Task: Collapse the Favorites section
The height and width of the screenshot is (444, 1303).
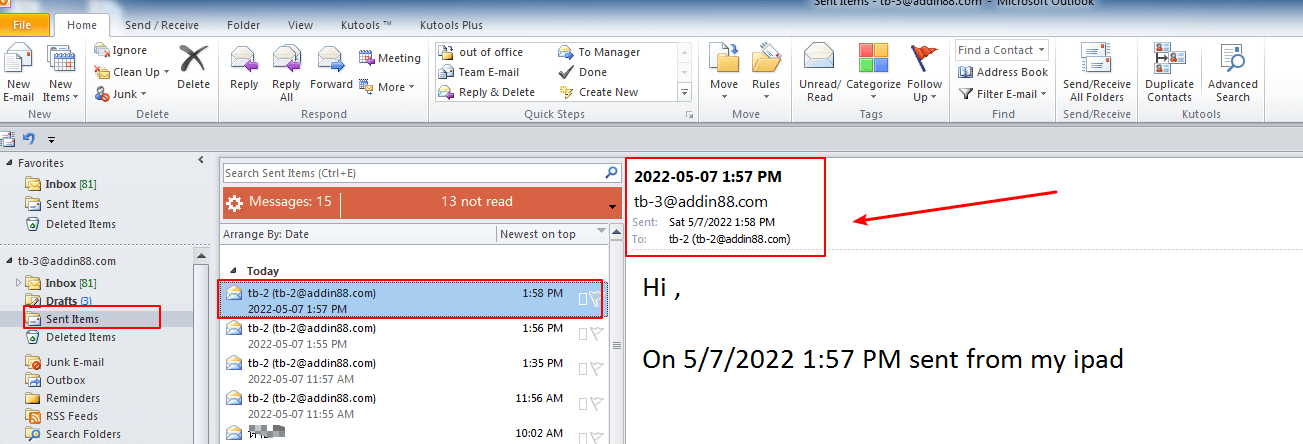Action: pos(10,163)
